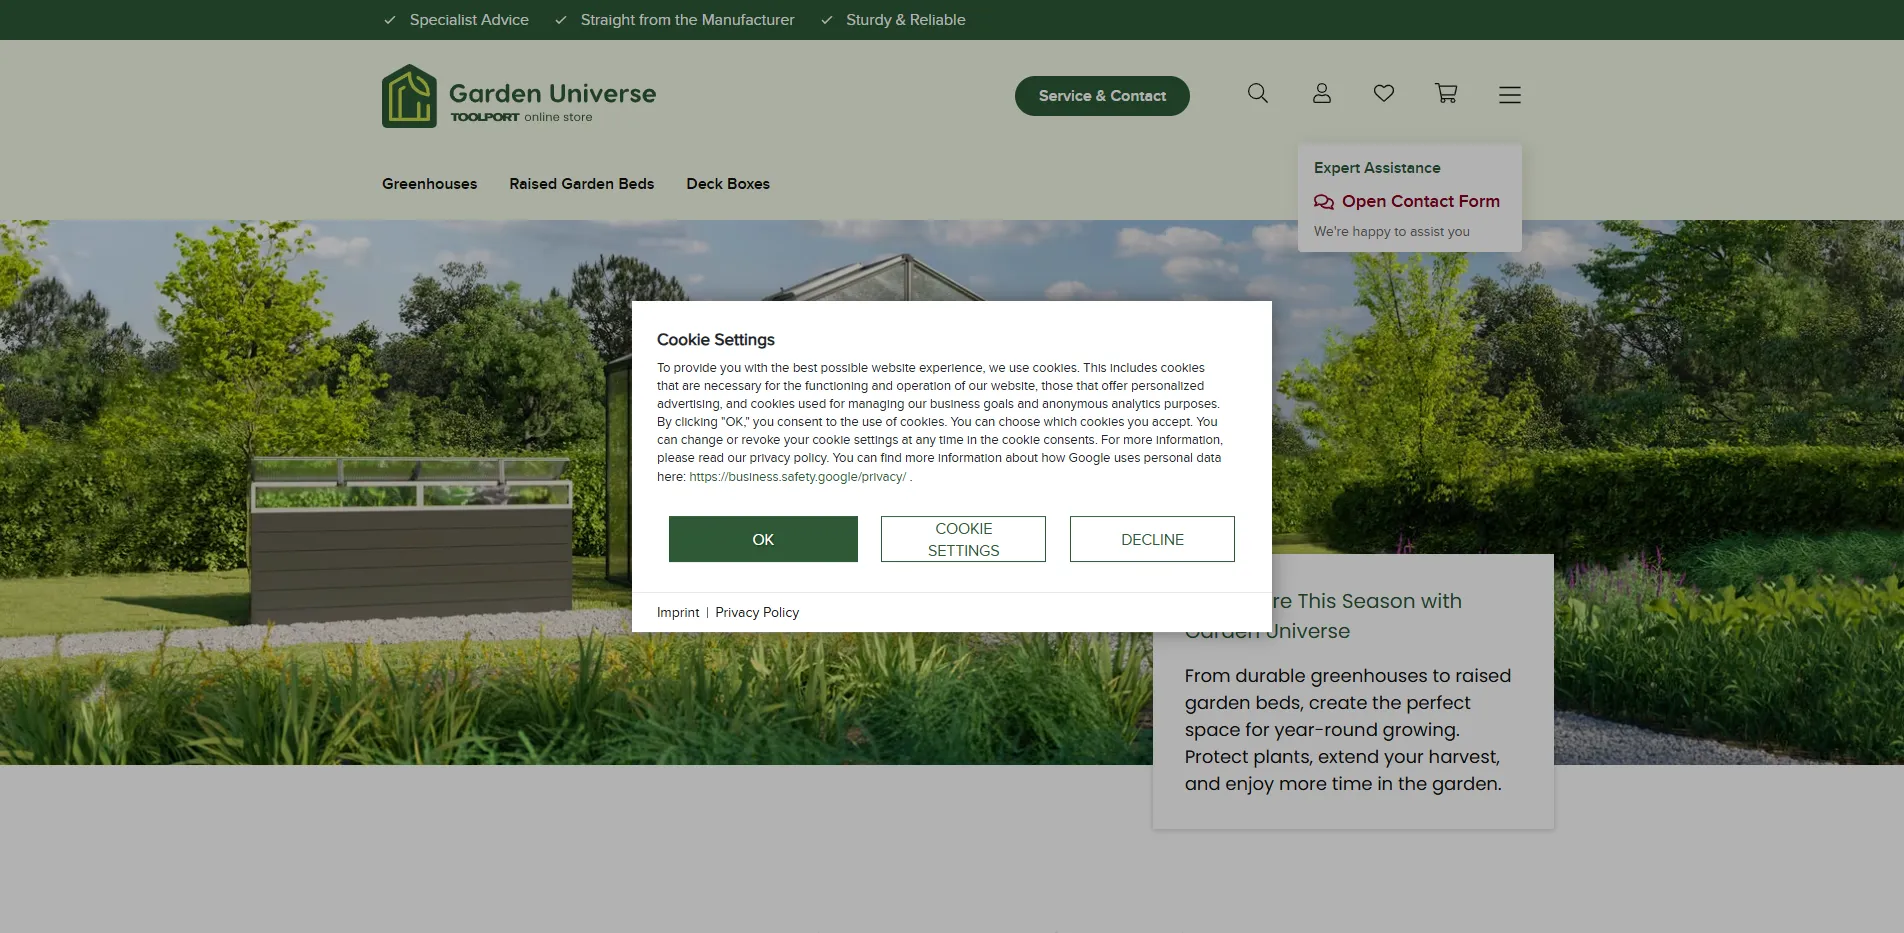Click the Garden Universe brand name text
The image size is (1904, 933).
pos(552,94)
